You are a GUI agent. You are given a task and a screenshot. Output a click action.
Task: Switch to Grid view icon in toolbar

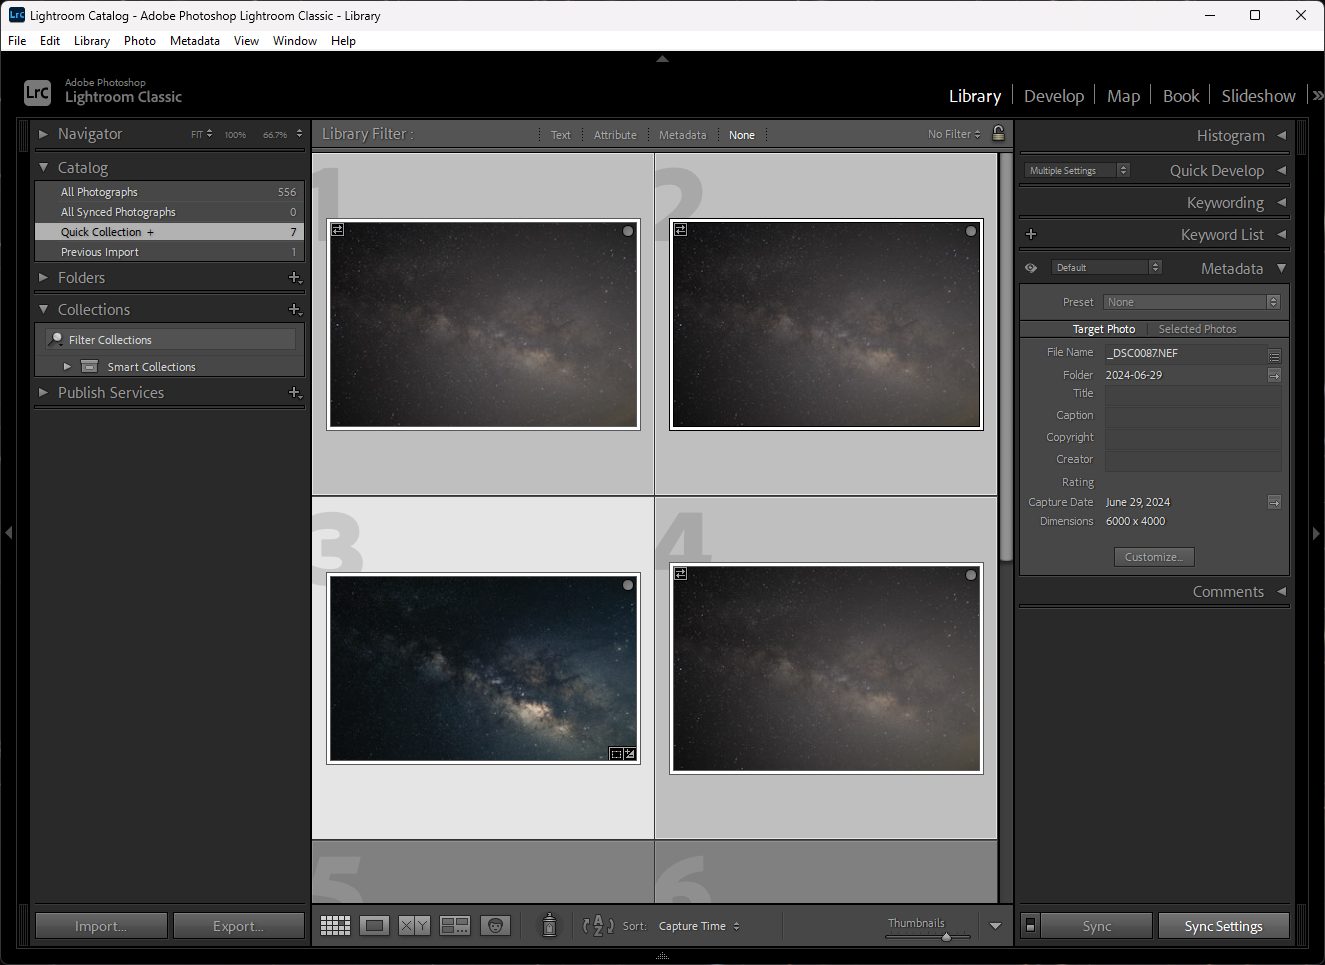pos(335,926)
